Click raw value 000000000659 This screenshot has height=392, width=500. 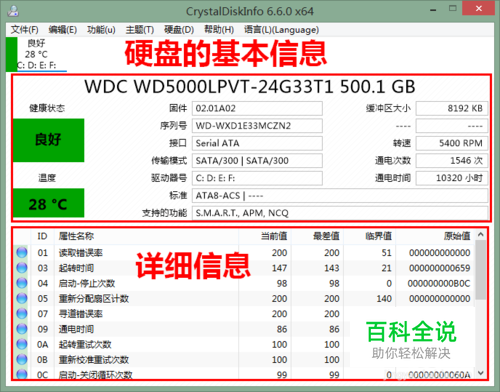tap(440, 268)
